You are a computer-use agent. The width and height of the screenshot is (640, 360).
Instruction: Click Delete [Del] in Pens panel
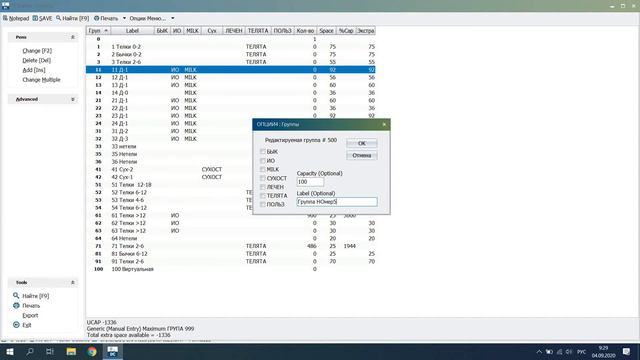click(37, 60)
